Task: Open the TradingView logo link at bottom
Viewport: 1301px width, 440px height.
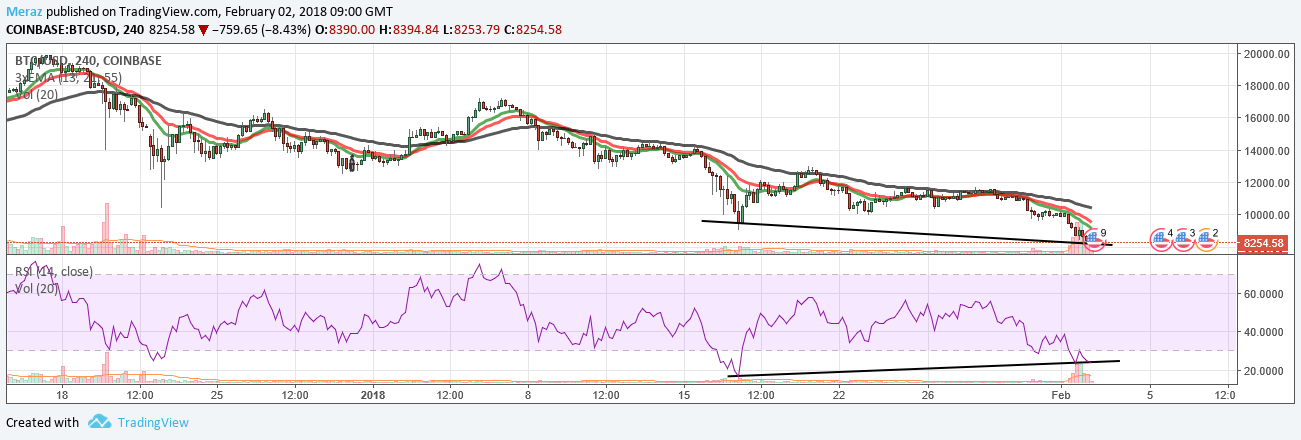Action: click(153, 423)
